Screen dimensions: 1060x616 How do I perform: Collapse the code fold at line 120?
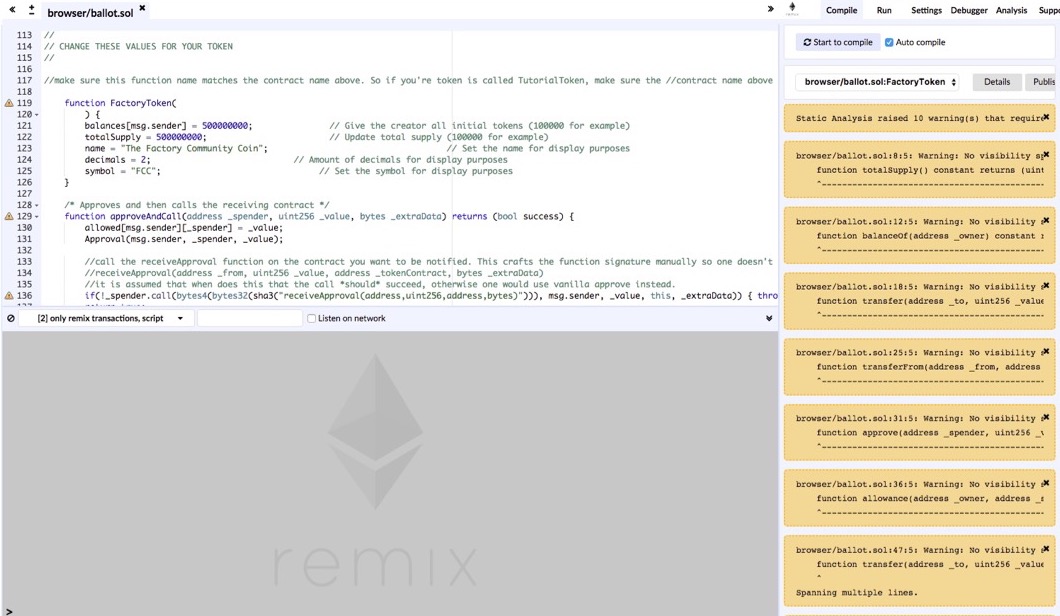37,115
